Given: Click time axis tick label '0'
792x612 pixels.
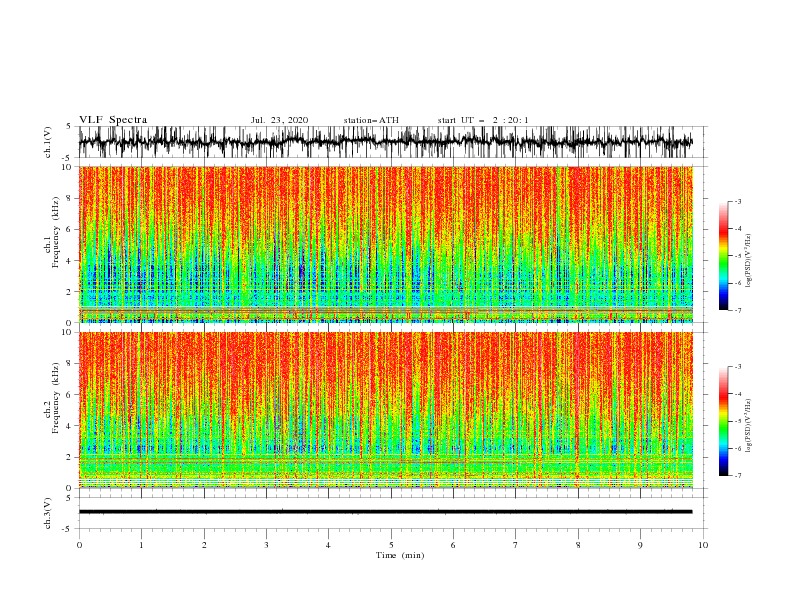Looking at the screenshot, I should click(x=79, y=545).
